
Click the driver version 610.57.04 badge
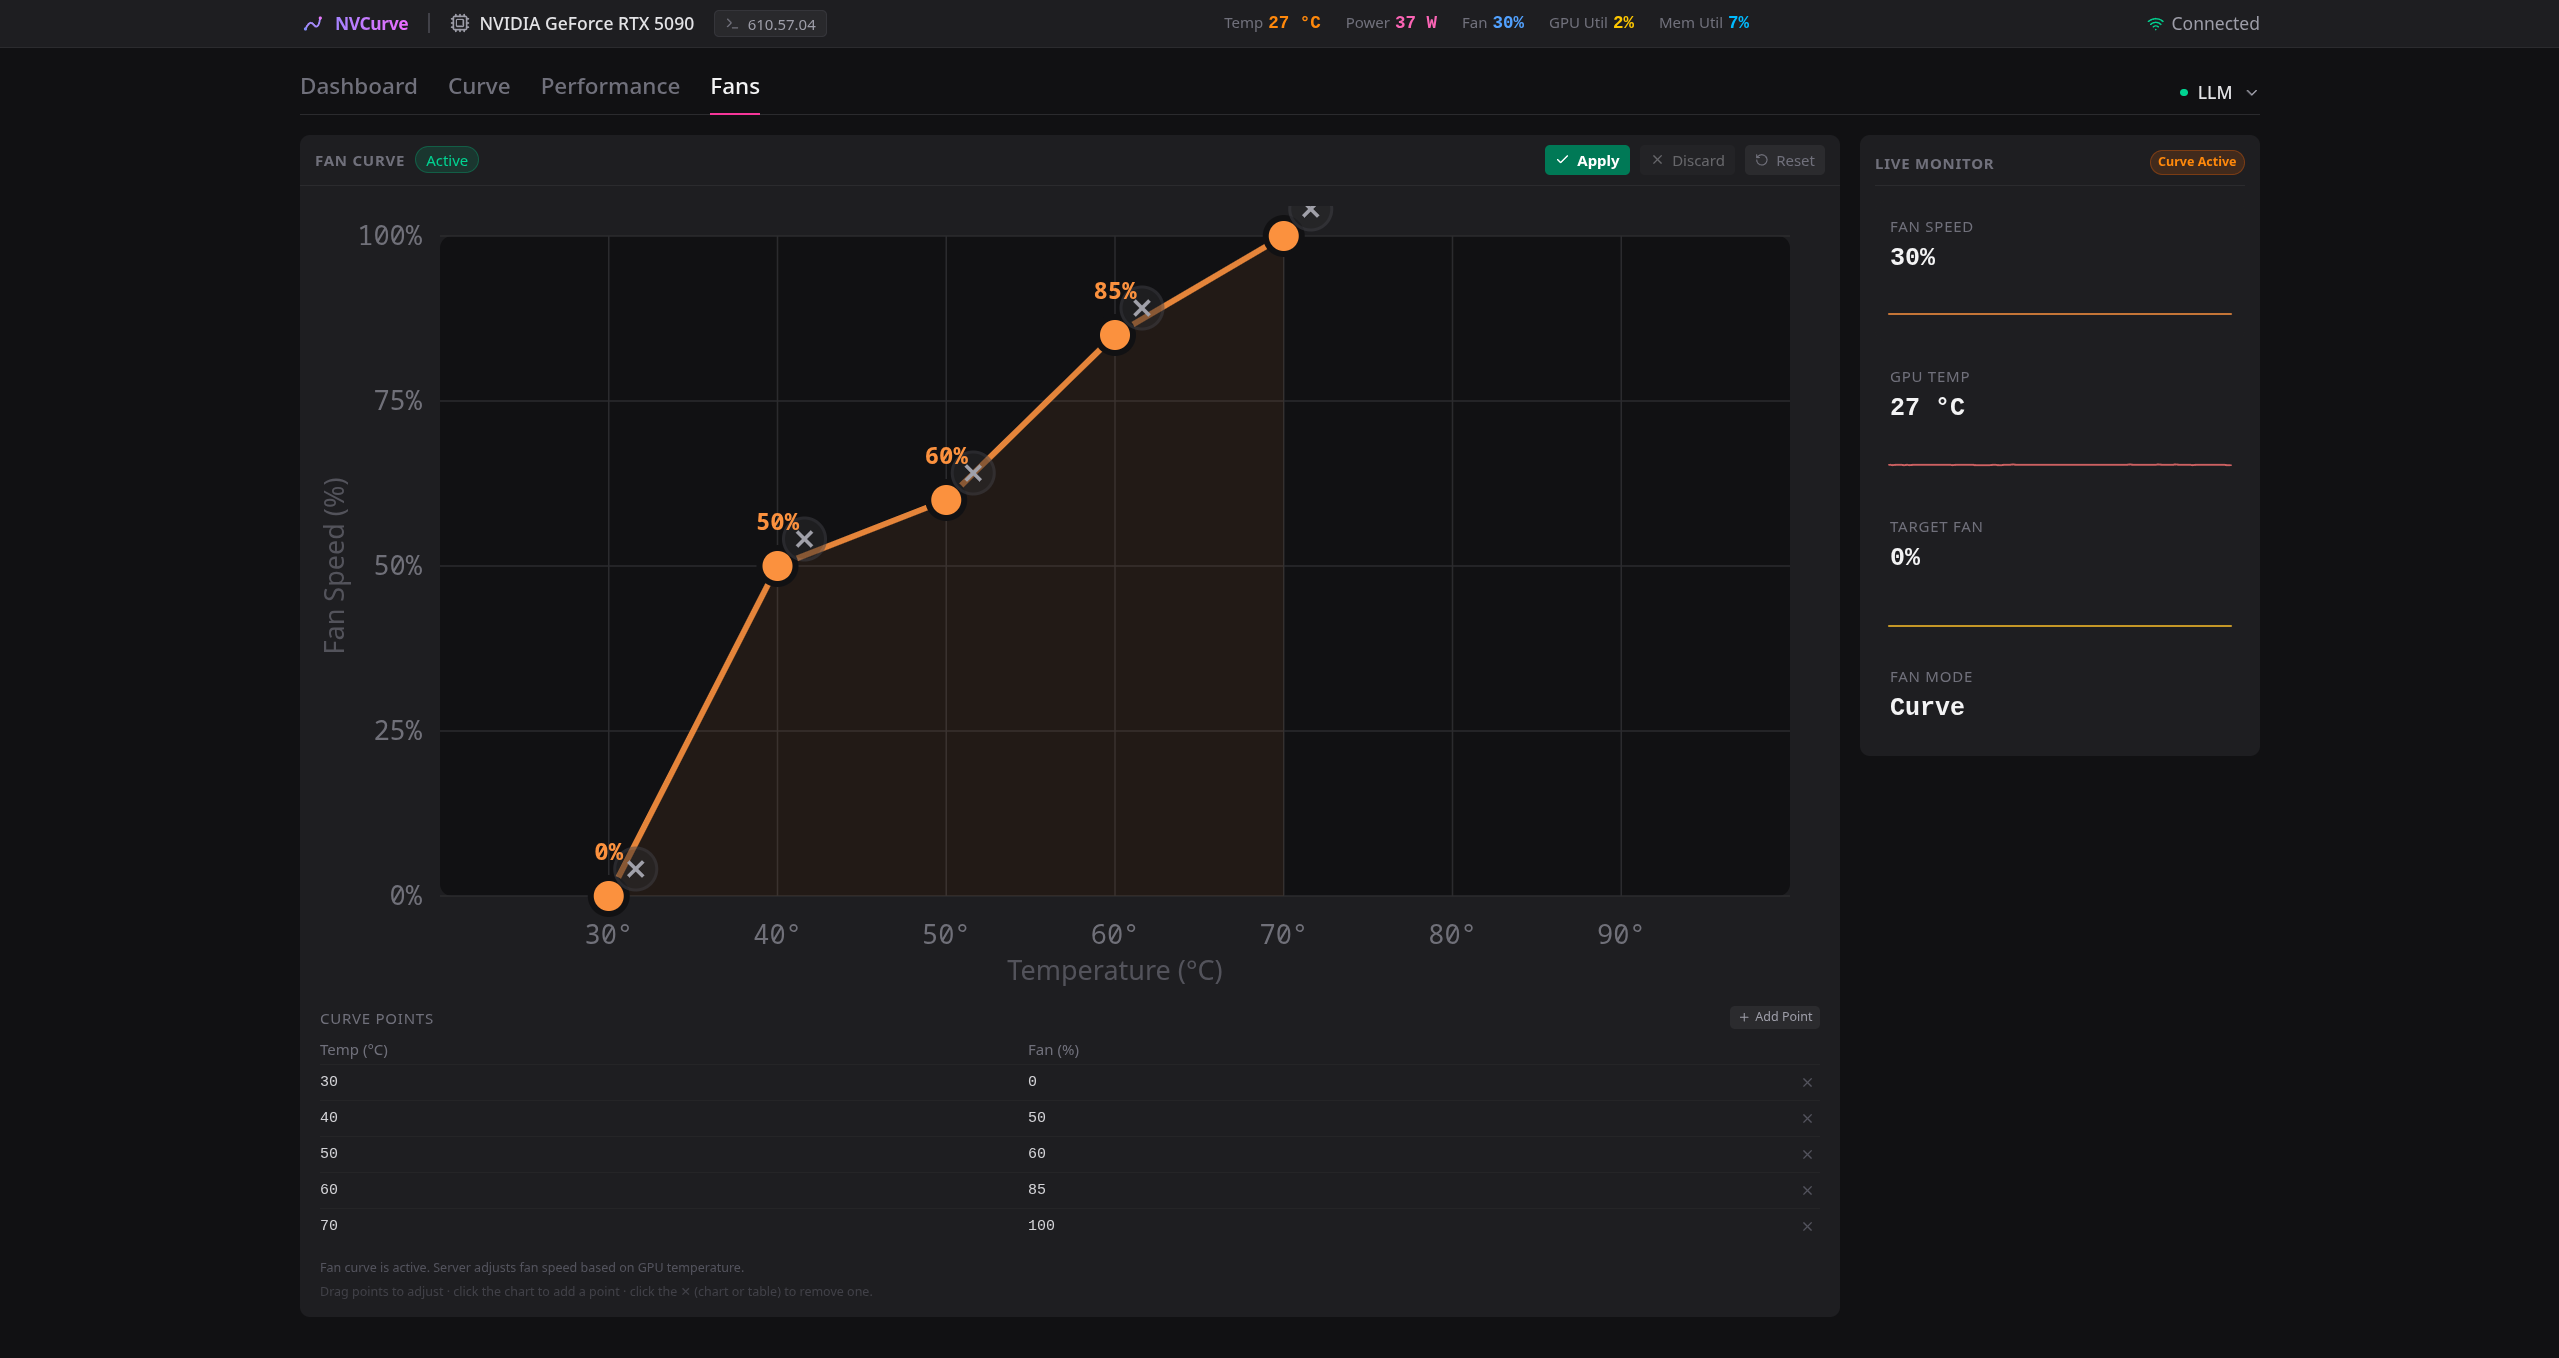[x=770, y=24]
